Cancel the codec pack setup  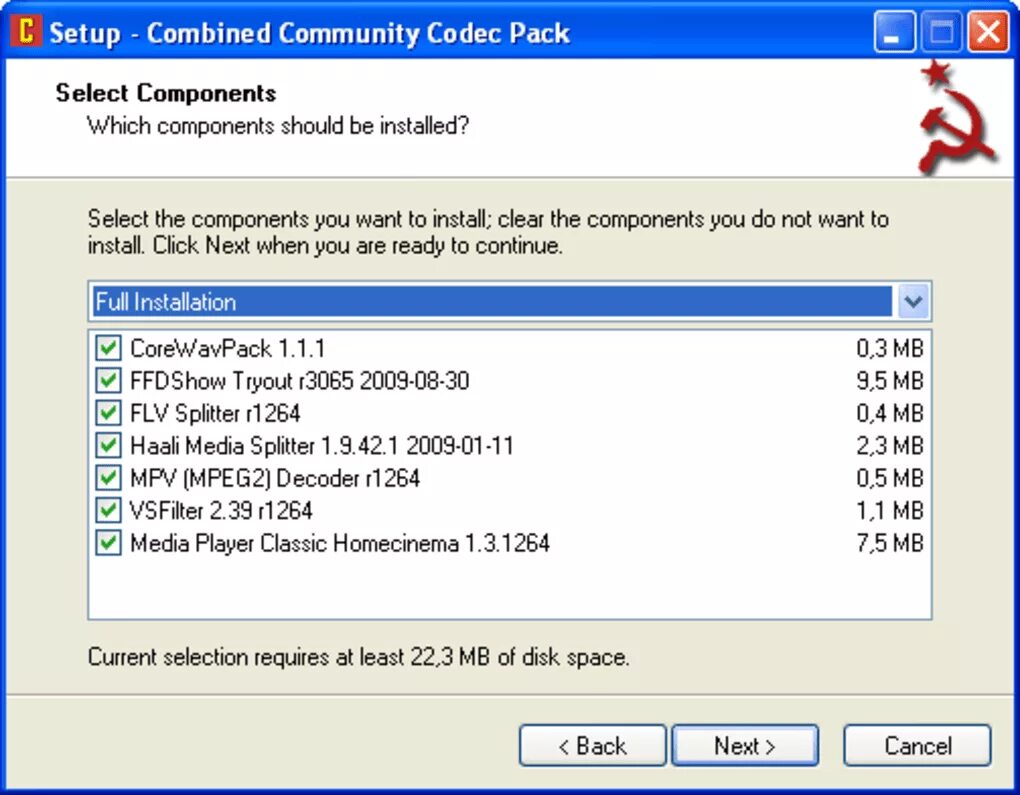tap(917, 746)
